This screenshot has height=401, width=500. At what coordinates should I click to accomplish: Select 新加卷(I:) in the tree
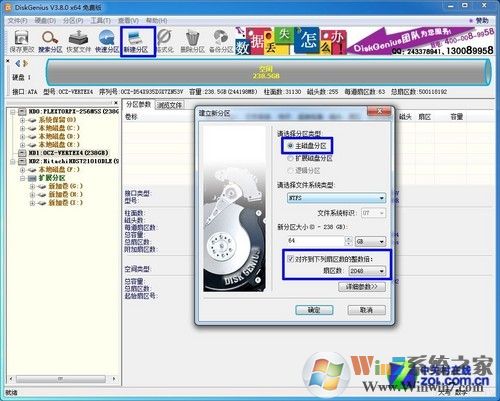pyautogui.click(x=65, y=203)
